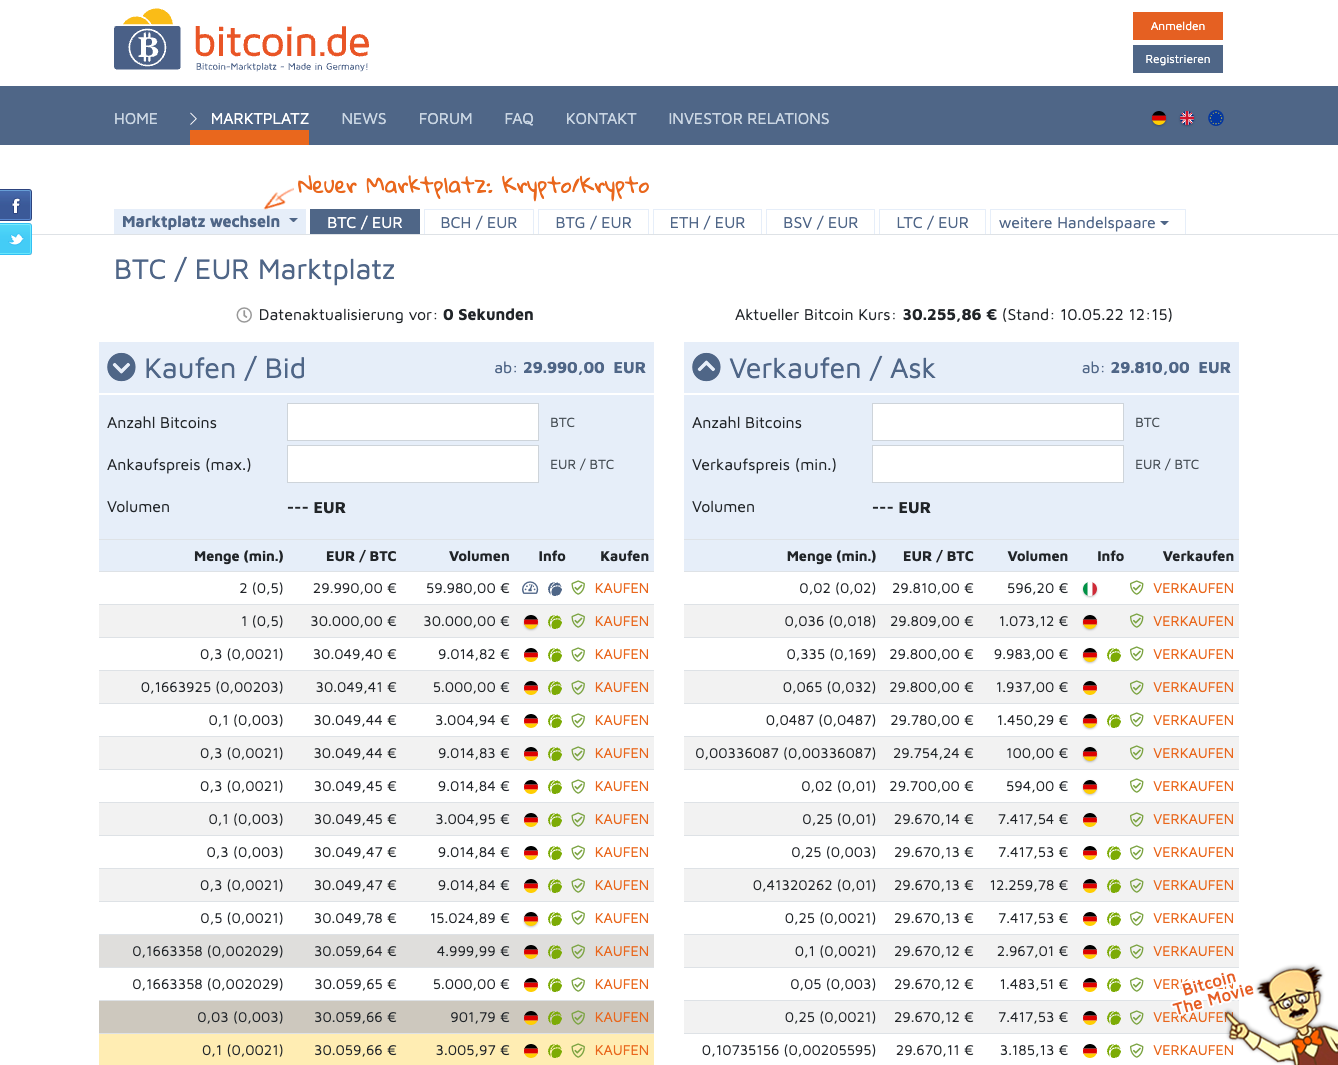Switch language via the UK flag icon
This screenshot has height=1065, width=1338.
click(1187, 118)
